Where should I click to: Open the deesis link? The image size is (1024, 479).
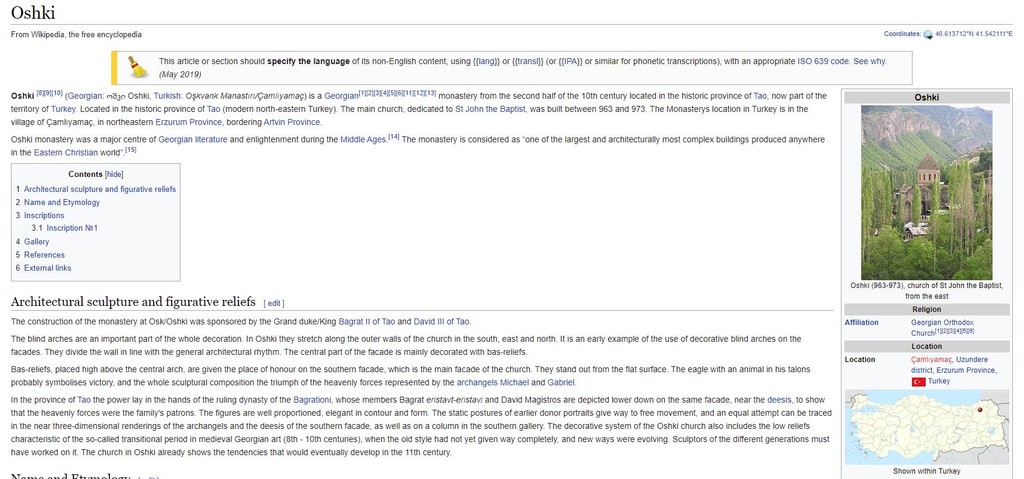point(778,400)
